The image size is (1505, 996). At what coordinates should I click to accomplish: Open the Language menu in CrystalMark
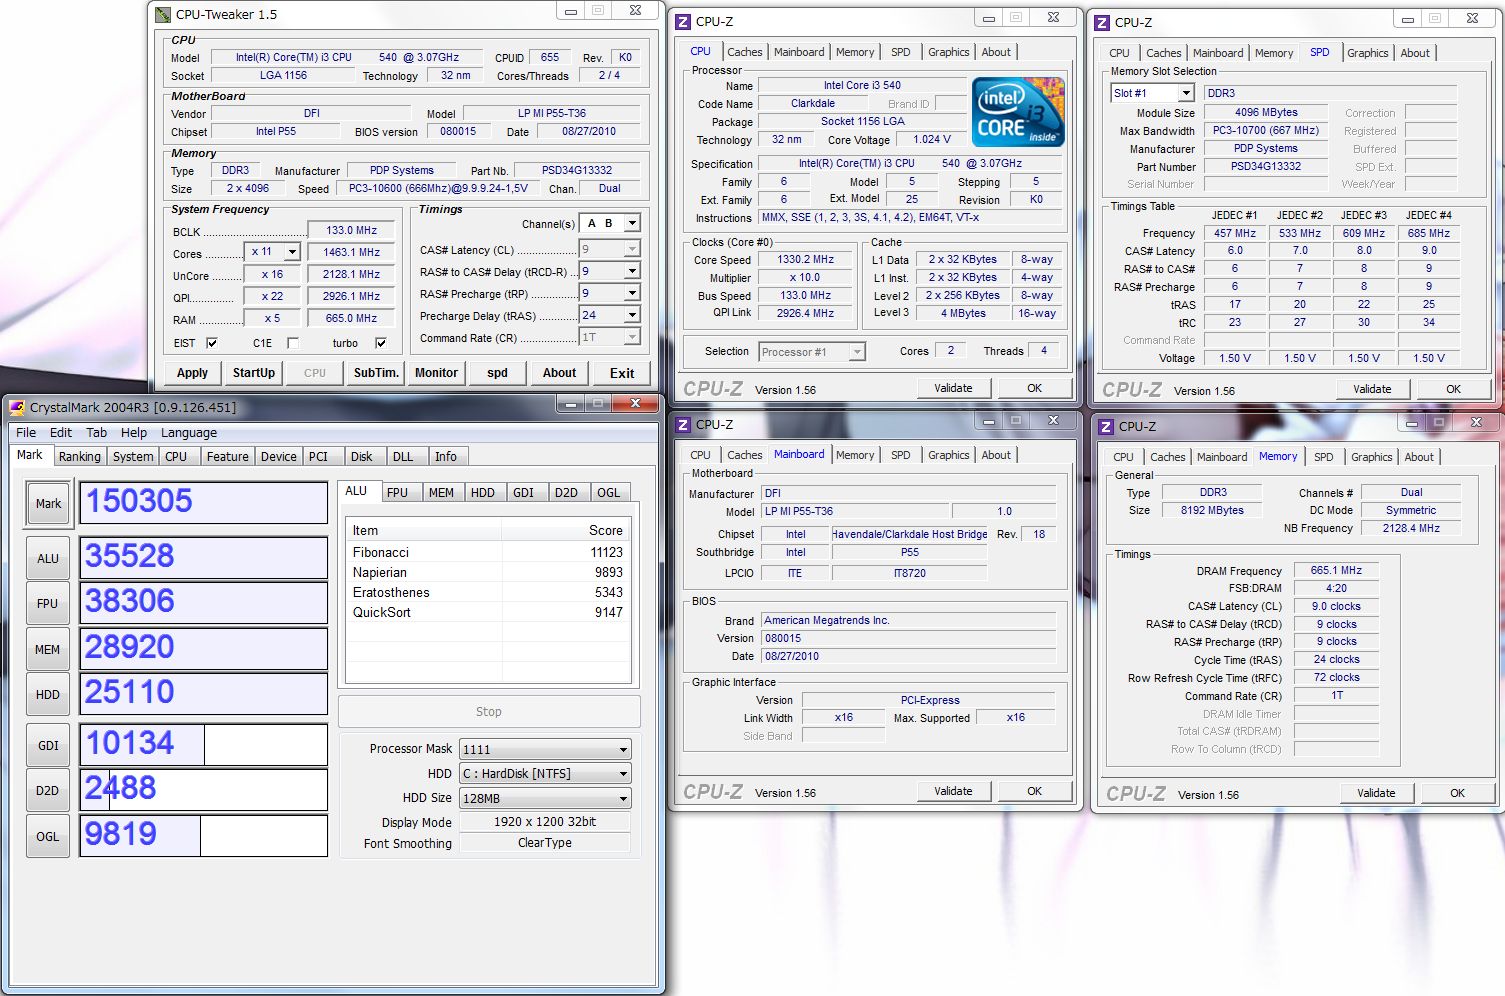(189, 433)
